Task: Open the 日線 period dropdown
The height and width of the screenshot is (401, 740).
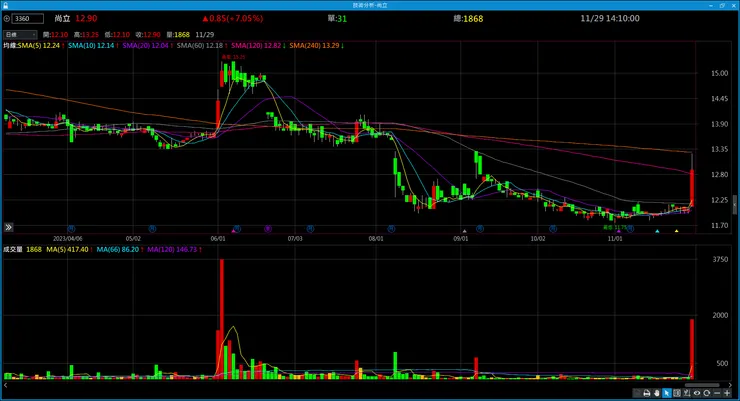Action: click(20, 34)
